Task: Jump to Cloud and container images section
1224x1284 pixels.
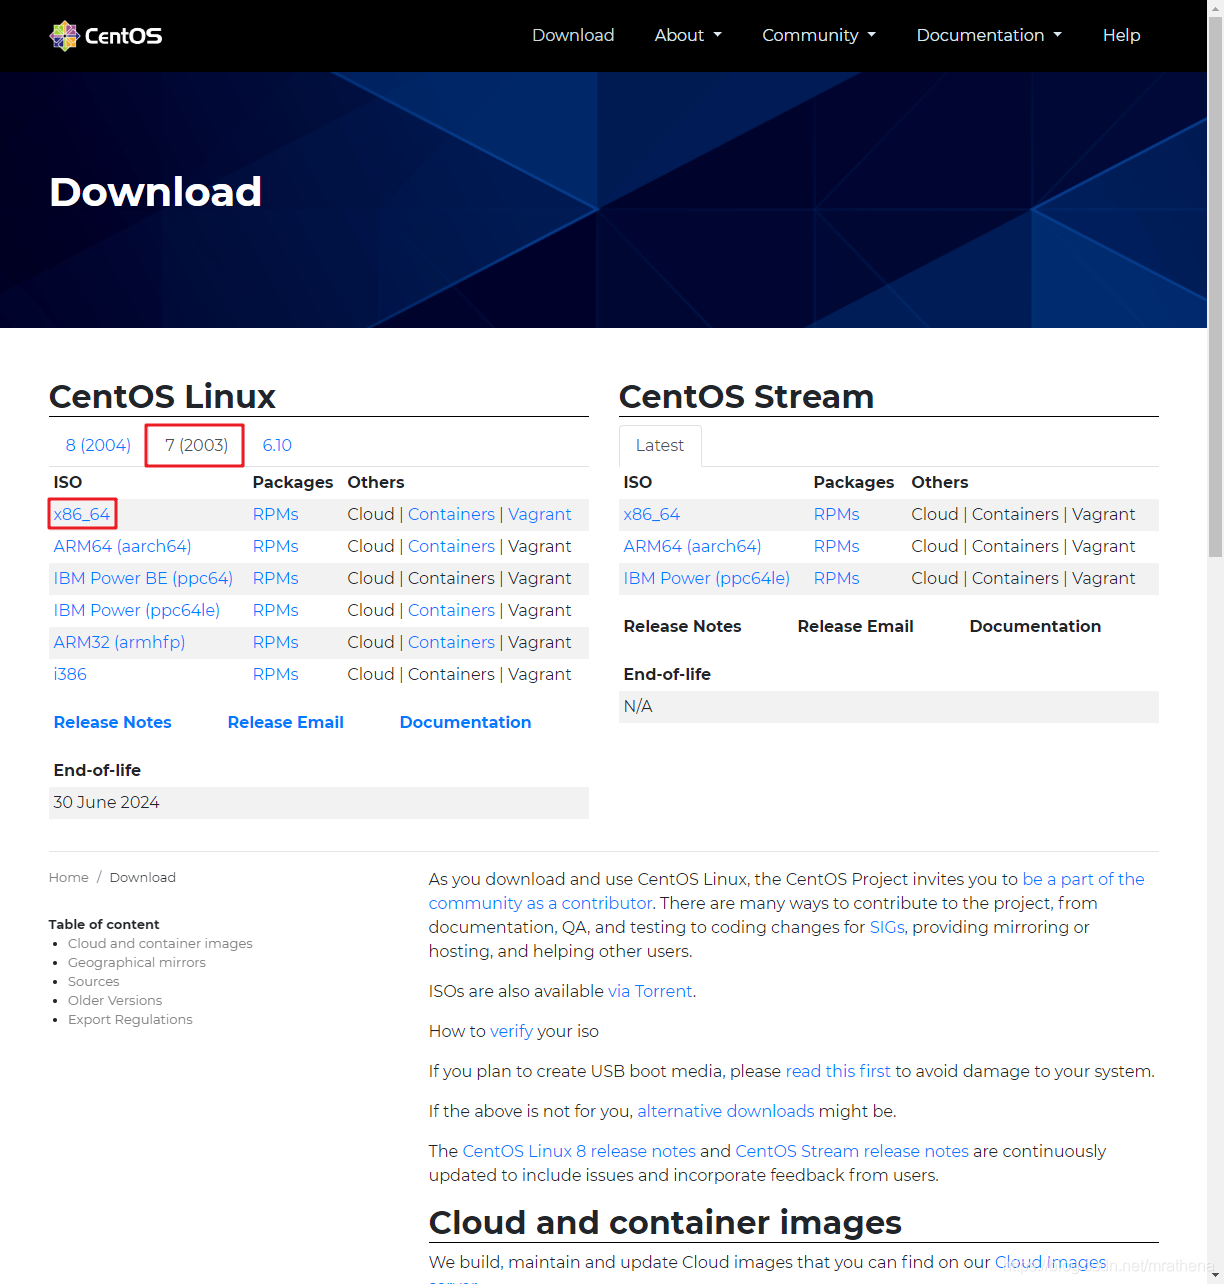Action: [160, 943]
